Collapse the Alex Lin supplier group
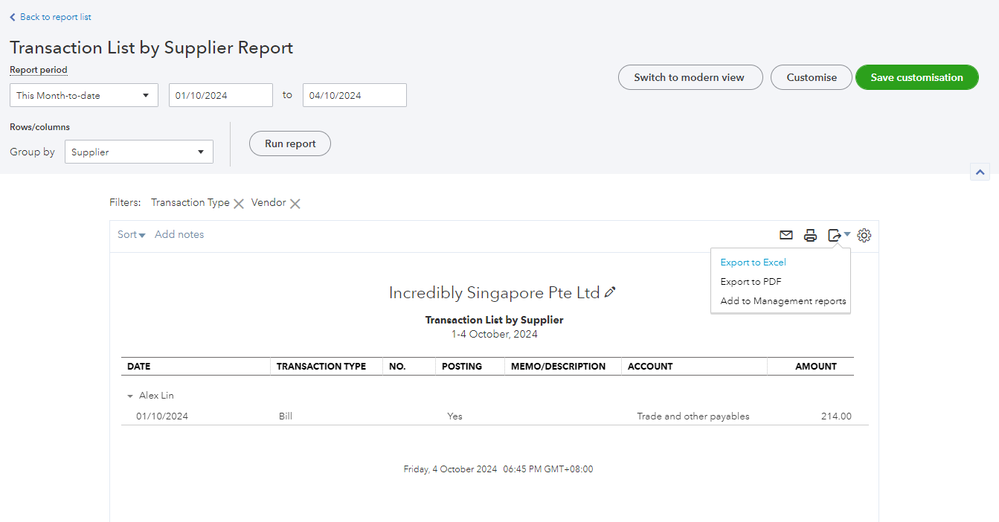Image resolution: width=999 pixels, height=522 pixels. pos(130,396)
